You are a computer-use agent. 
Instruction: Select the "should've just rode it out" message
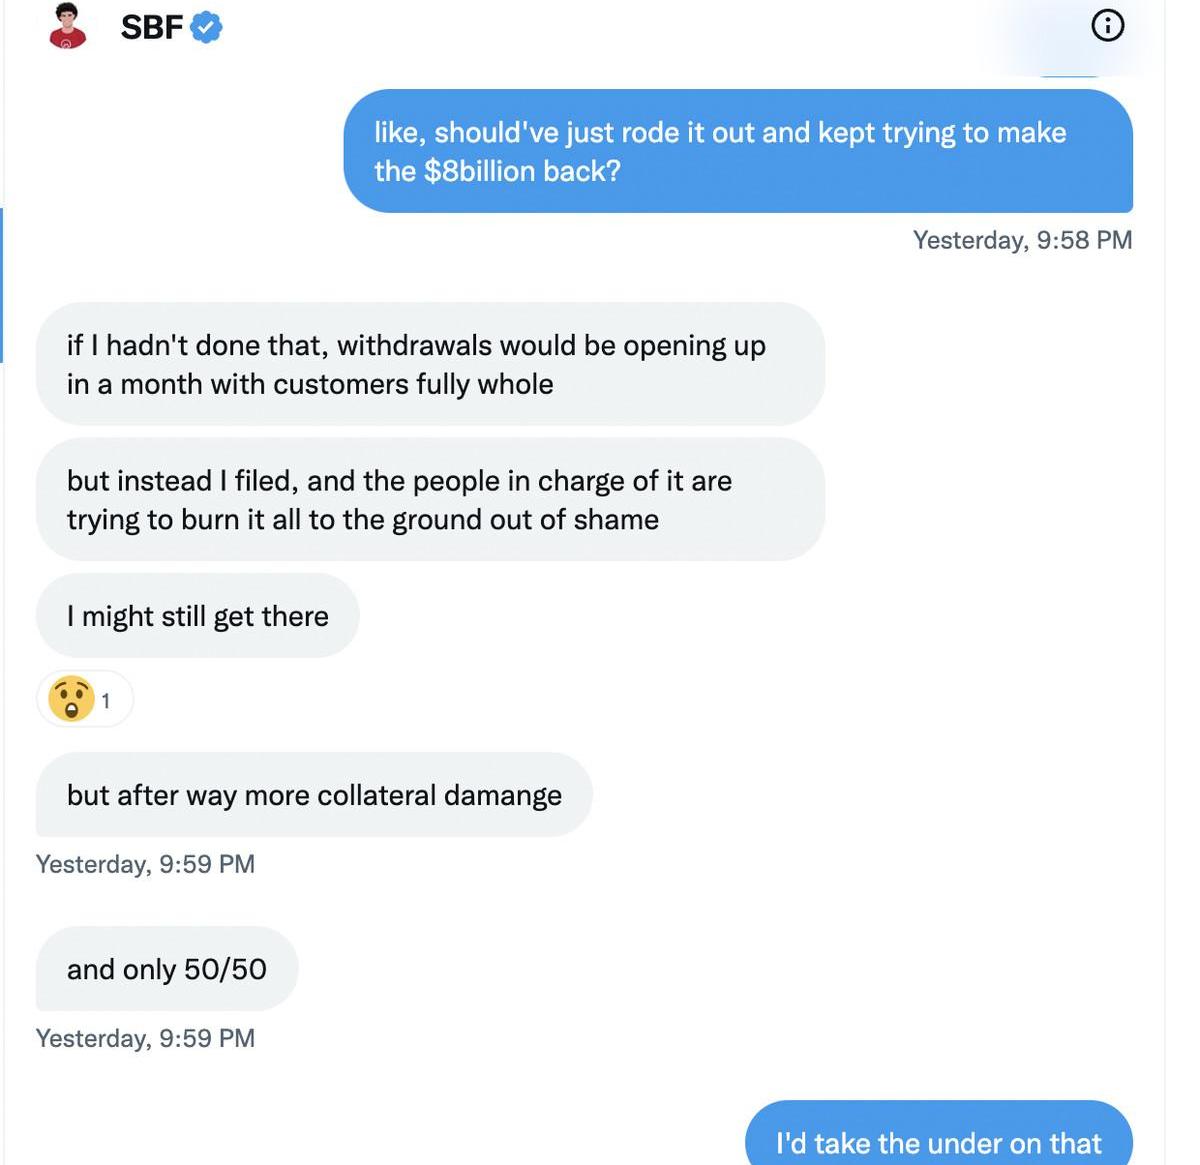(x=737, y=151)
